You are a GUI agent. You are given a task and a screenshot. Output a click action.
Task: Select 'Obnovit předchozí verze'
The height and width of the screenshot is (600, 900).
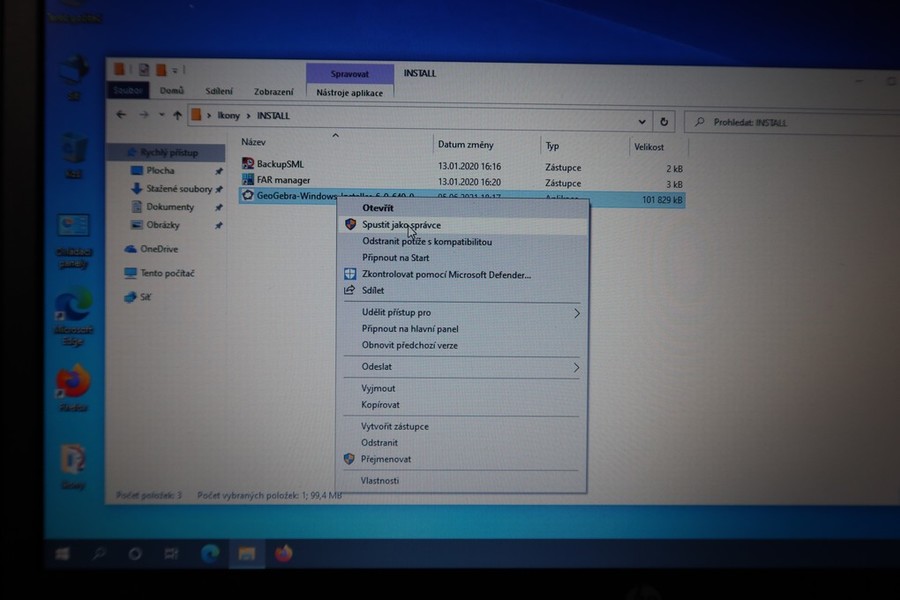[410, 346]
